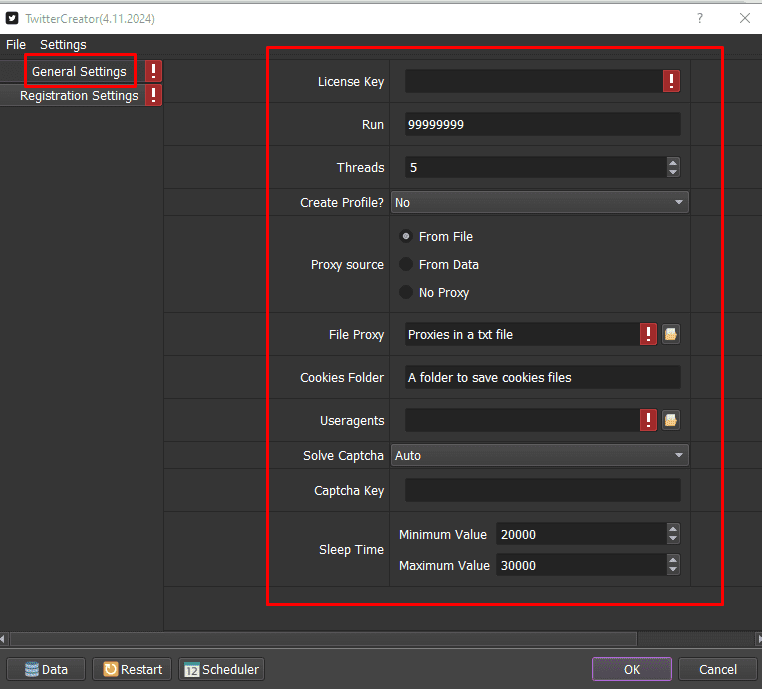Click the Useragents input field
Image resolution: width=762 pixels, height=689 pixels.
[x=522, y=420]
